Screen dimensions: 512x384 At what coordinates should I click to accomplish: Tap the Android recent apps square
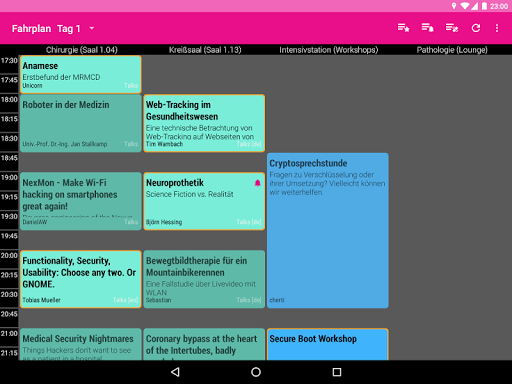[337, 372]
